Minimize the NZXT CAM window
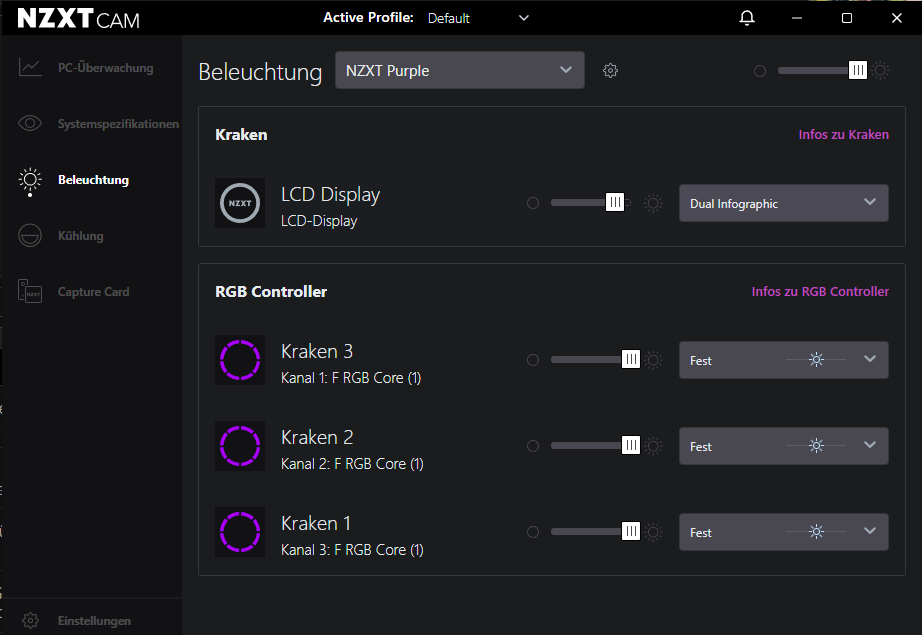Screen dimensions: 922x635 [x=797, y=18]
